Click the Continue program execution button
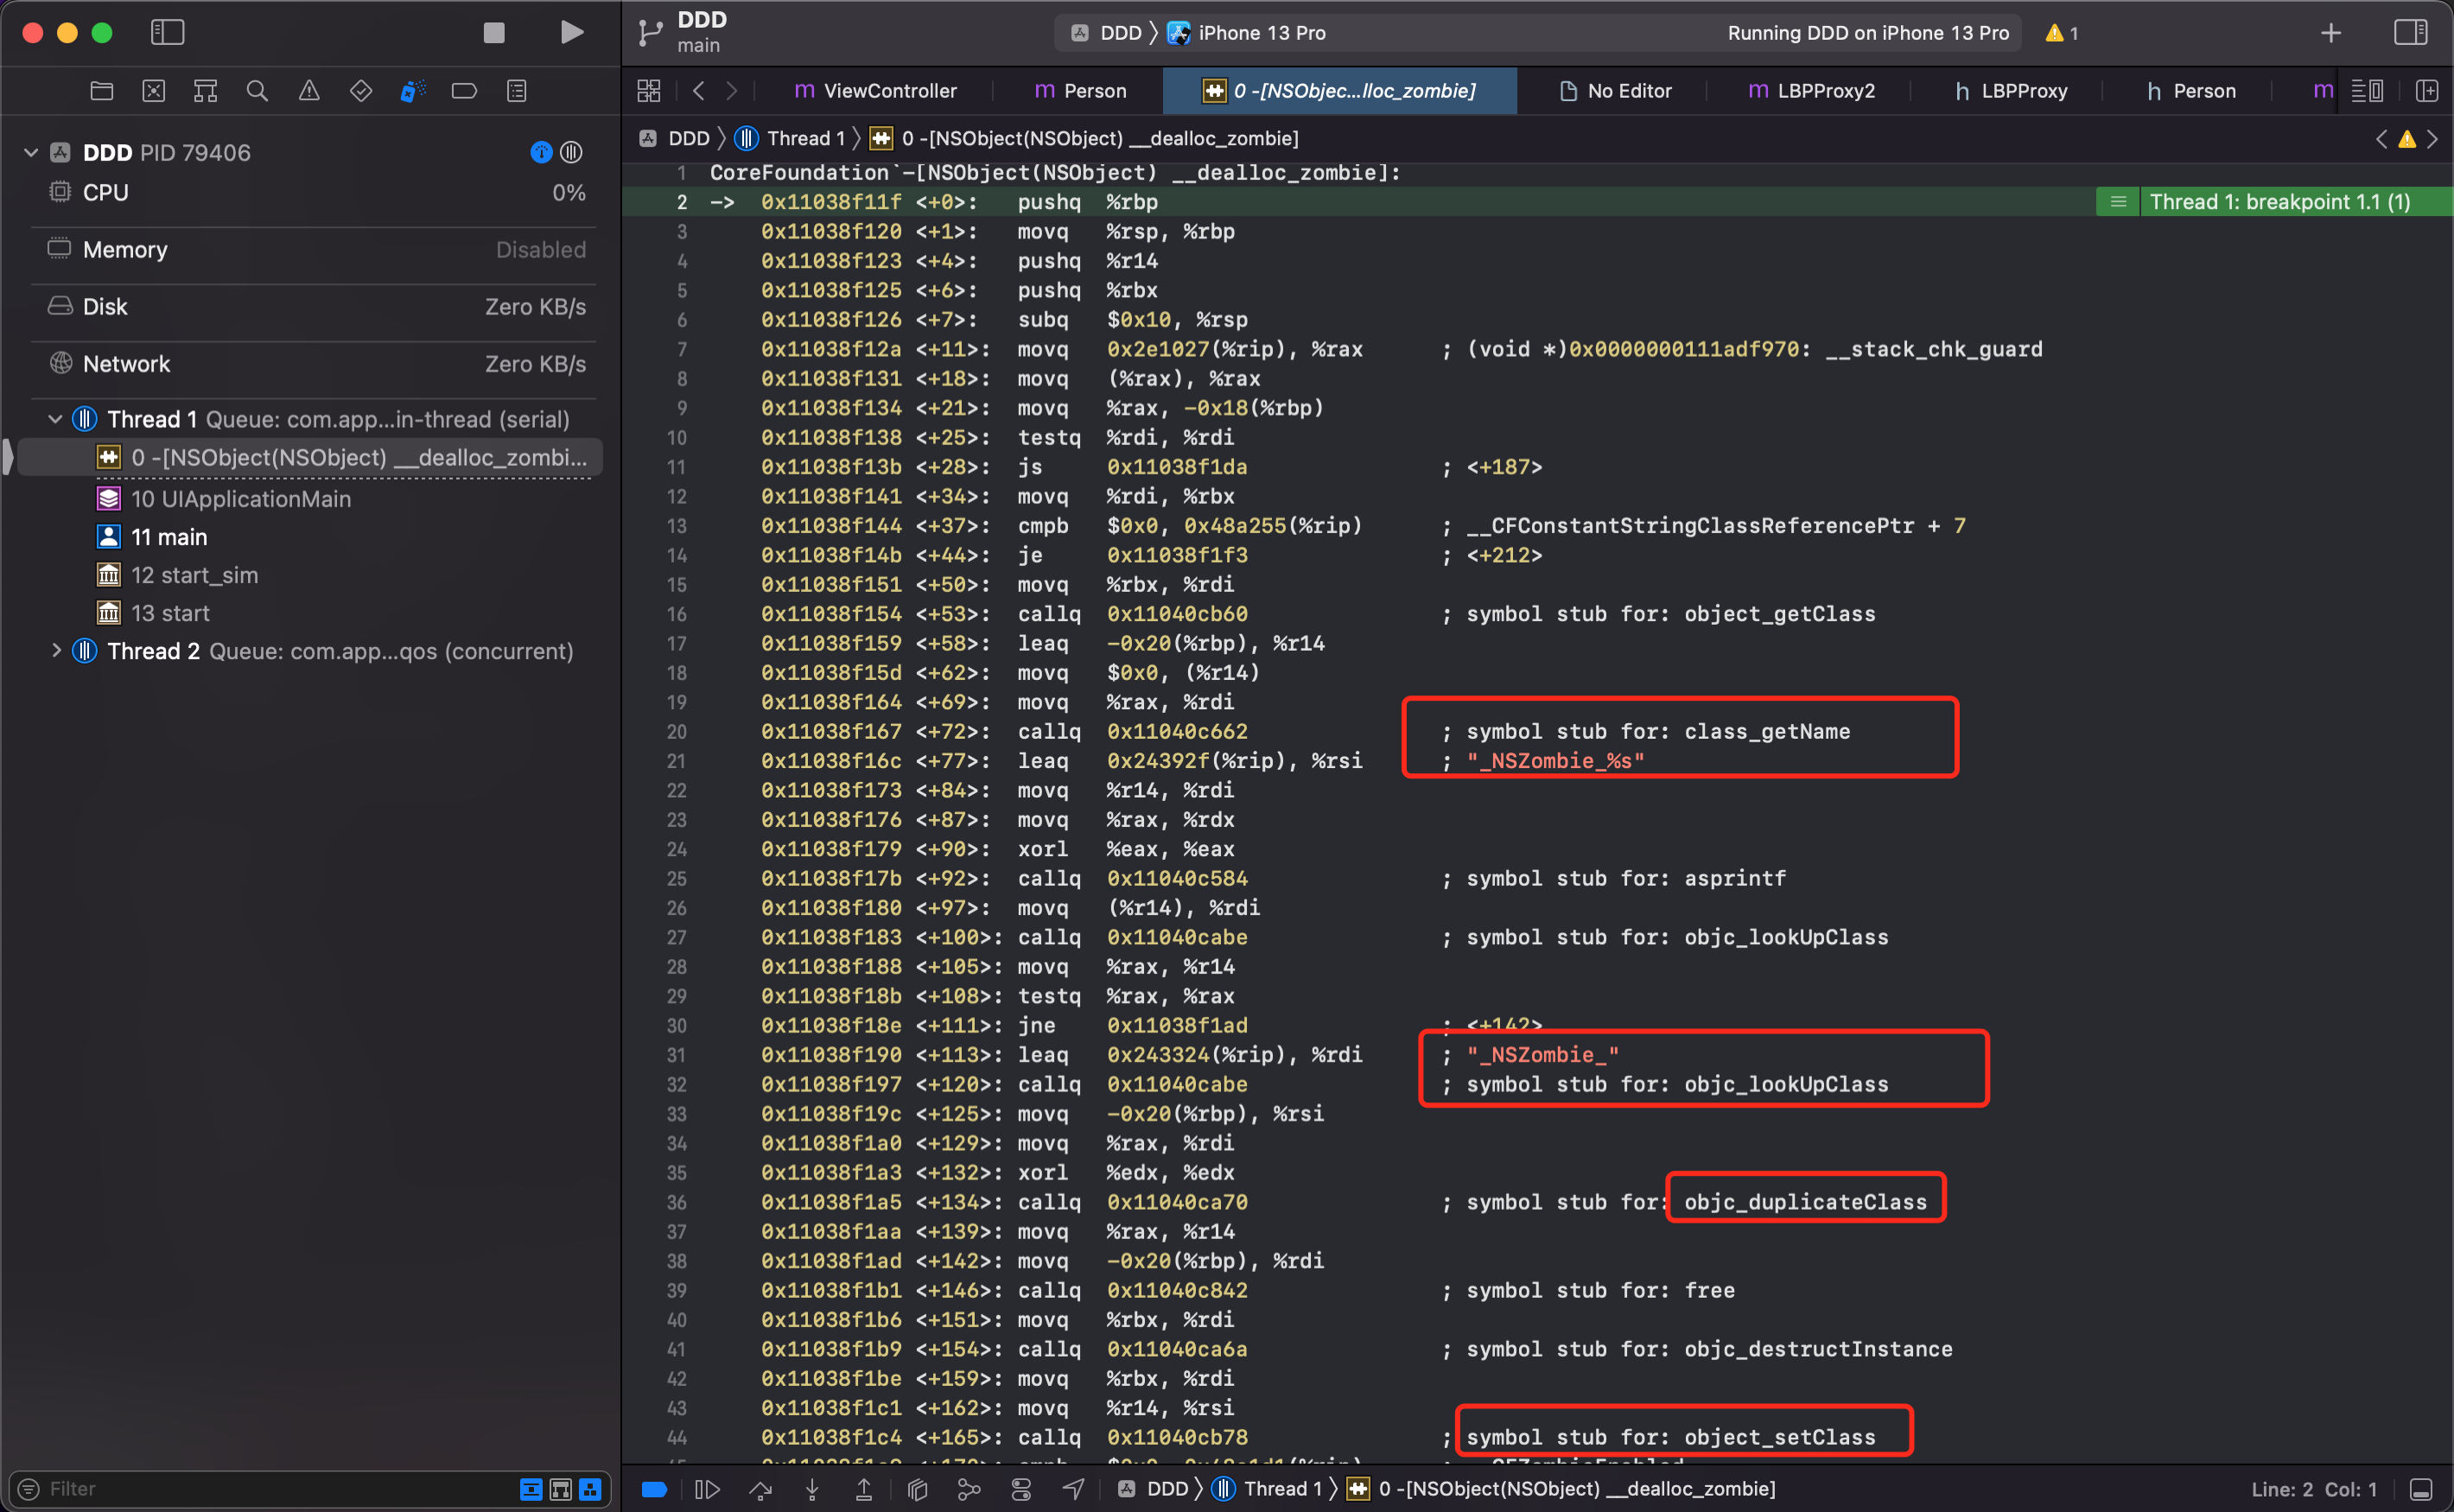2454x1512 pixels. pyautogui.click(x=707, y=1489)
